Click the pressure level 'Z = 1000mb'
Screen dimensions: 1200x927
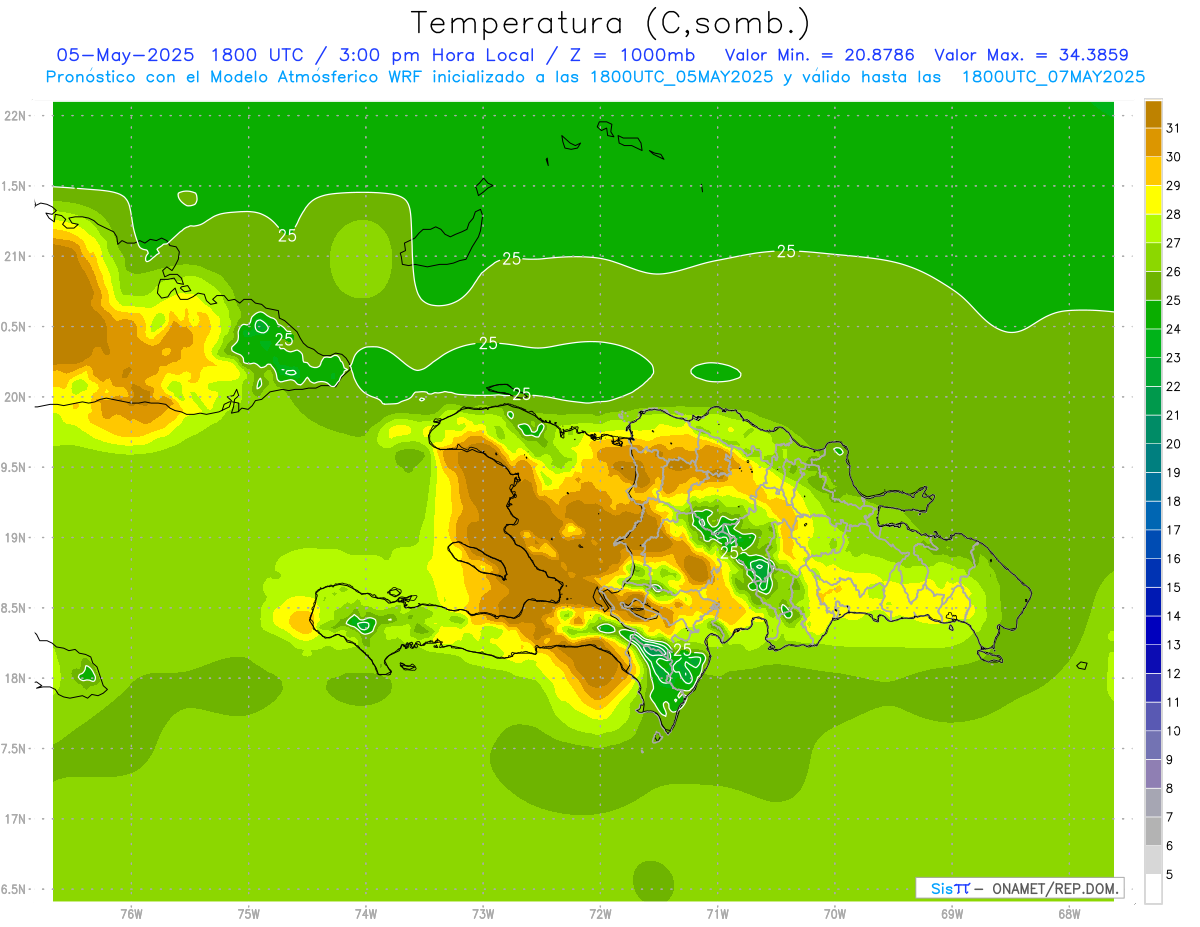pos(632,55)
